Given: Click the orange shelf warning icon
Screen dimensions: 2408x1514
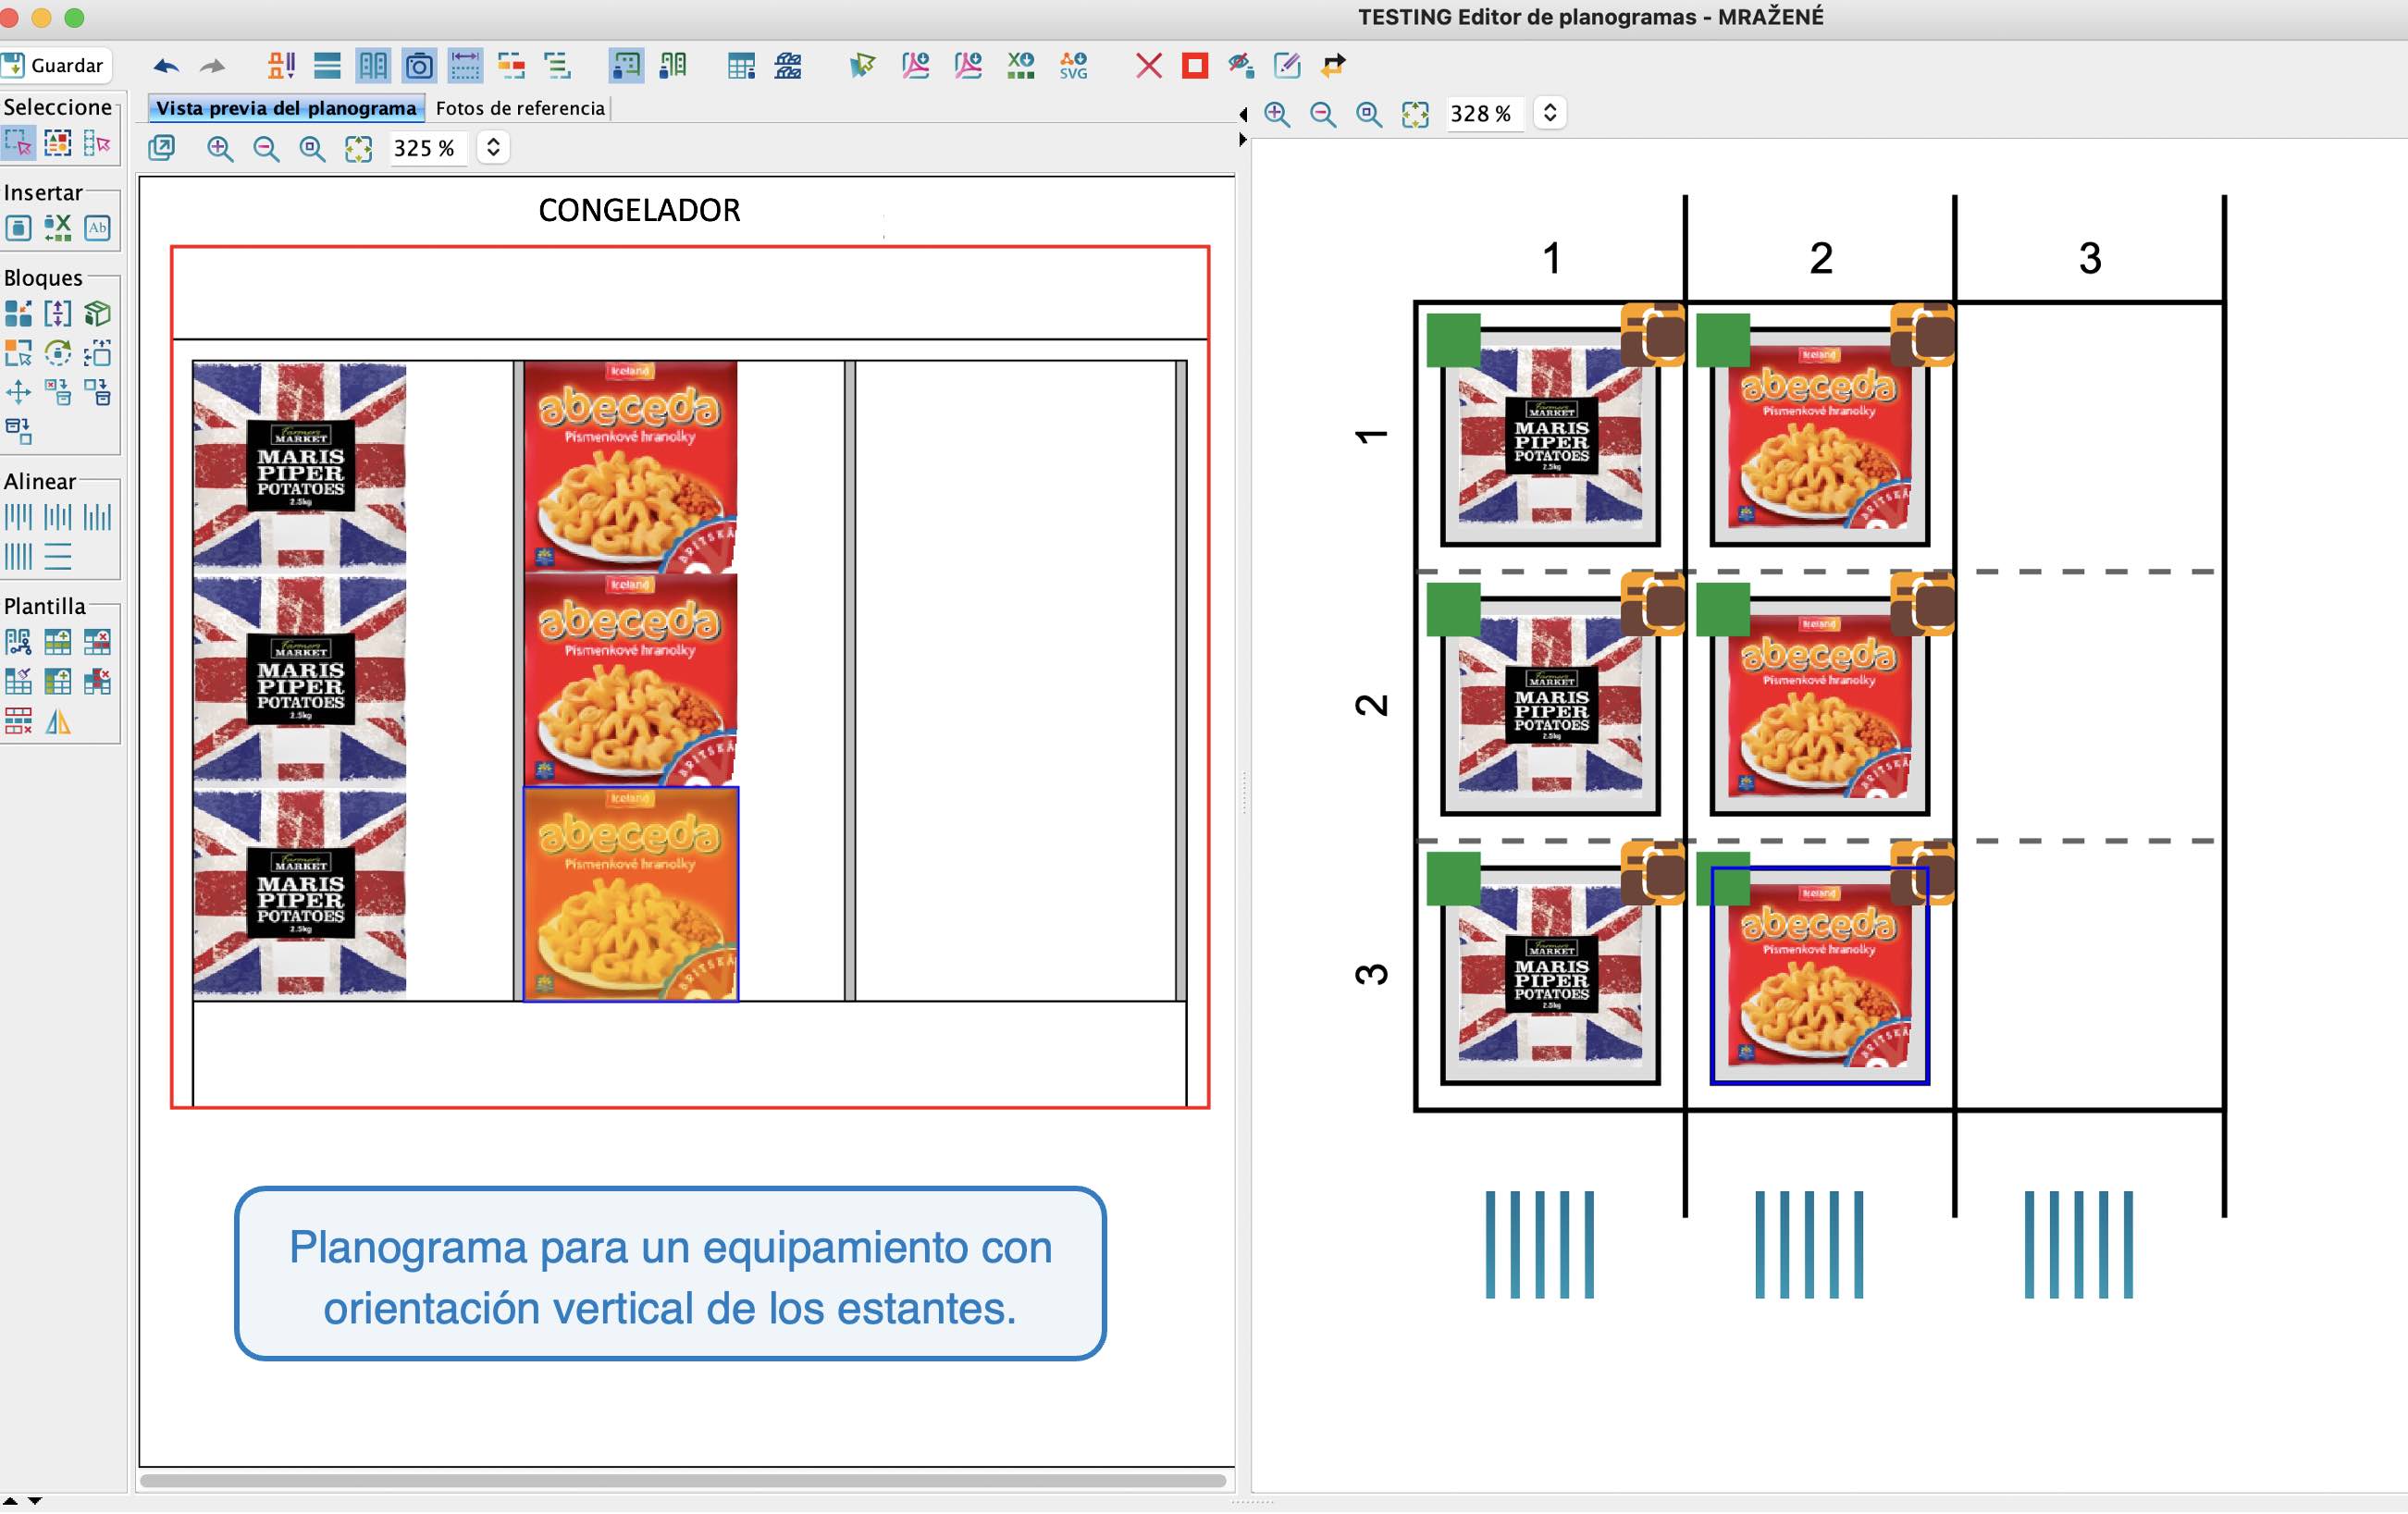Looking at the screenshot, I should coord(281,66).
